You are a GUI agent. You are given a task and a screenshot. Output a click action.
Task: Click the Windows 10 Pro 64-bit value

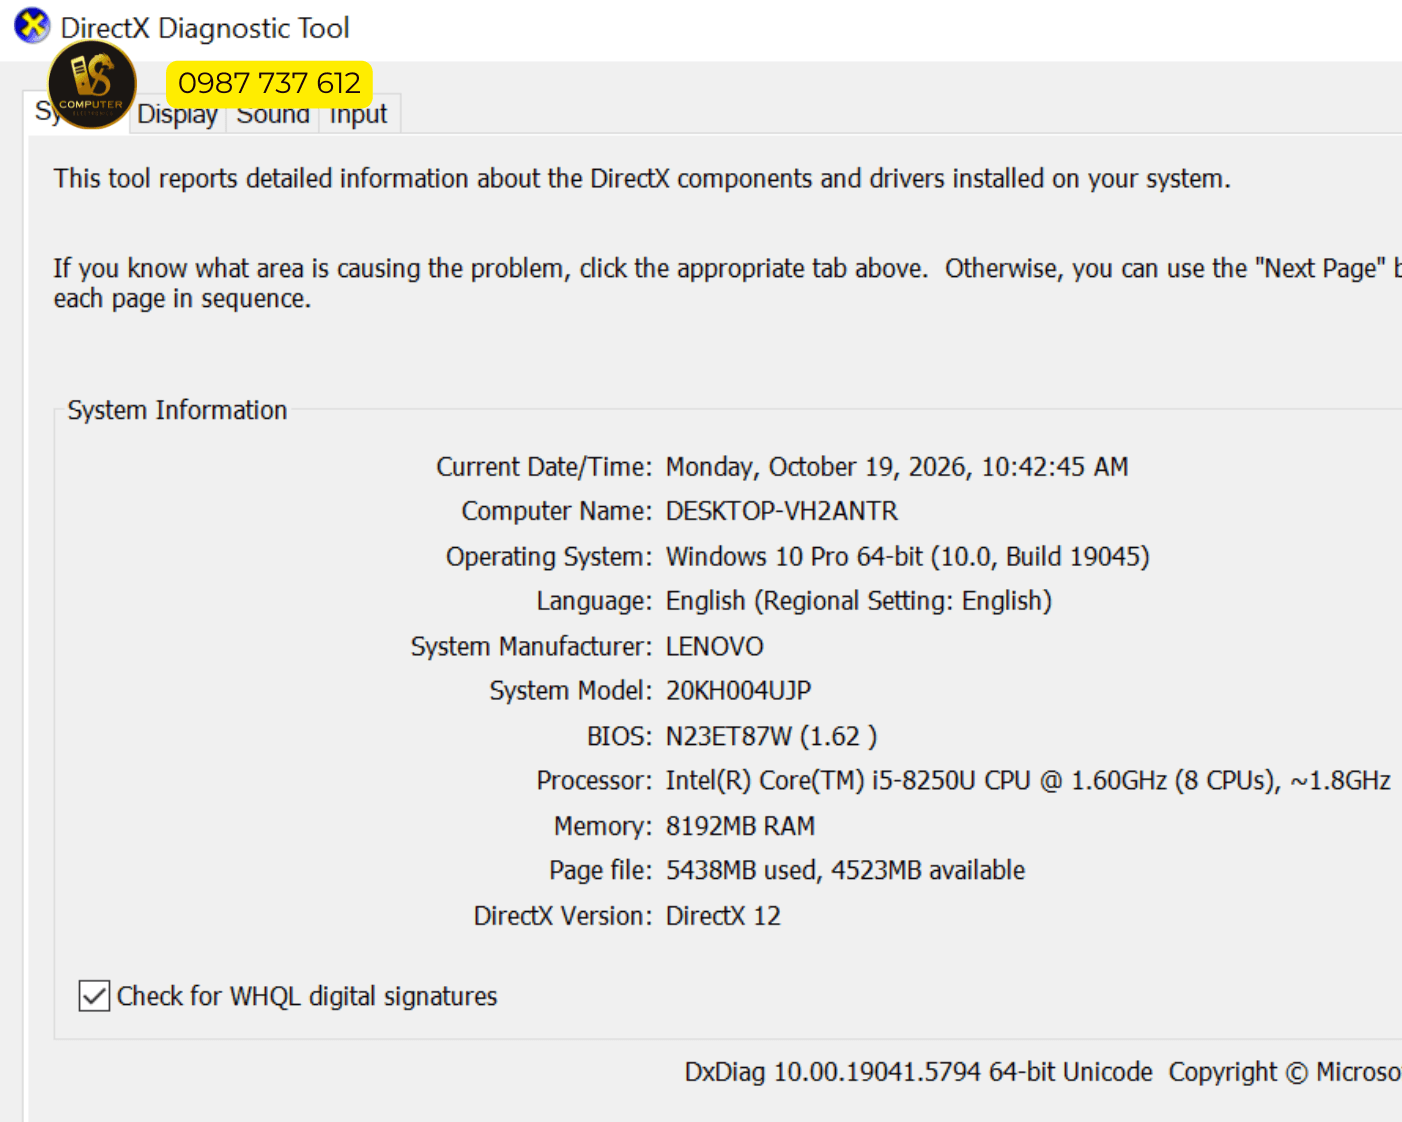tap(908, 556)
